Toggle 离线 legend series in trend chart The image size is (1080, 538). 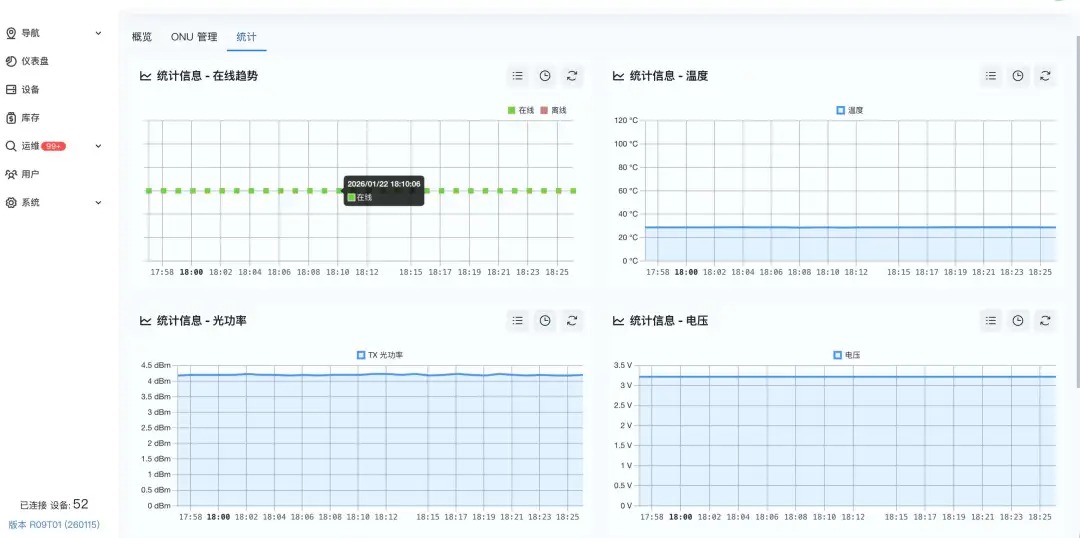coord(553,110)
